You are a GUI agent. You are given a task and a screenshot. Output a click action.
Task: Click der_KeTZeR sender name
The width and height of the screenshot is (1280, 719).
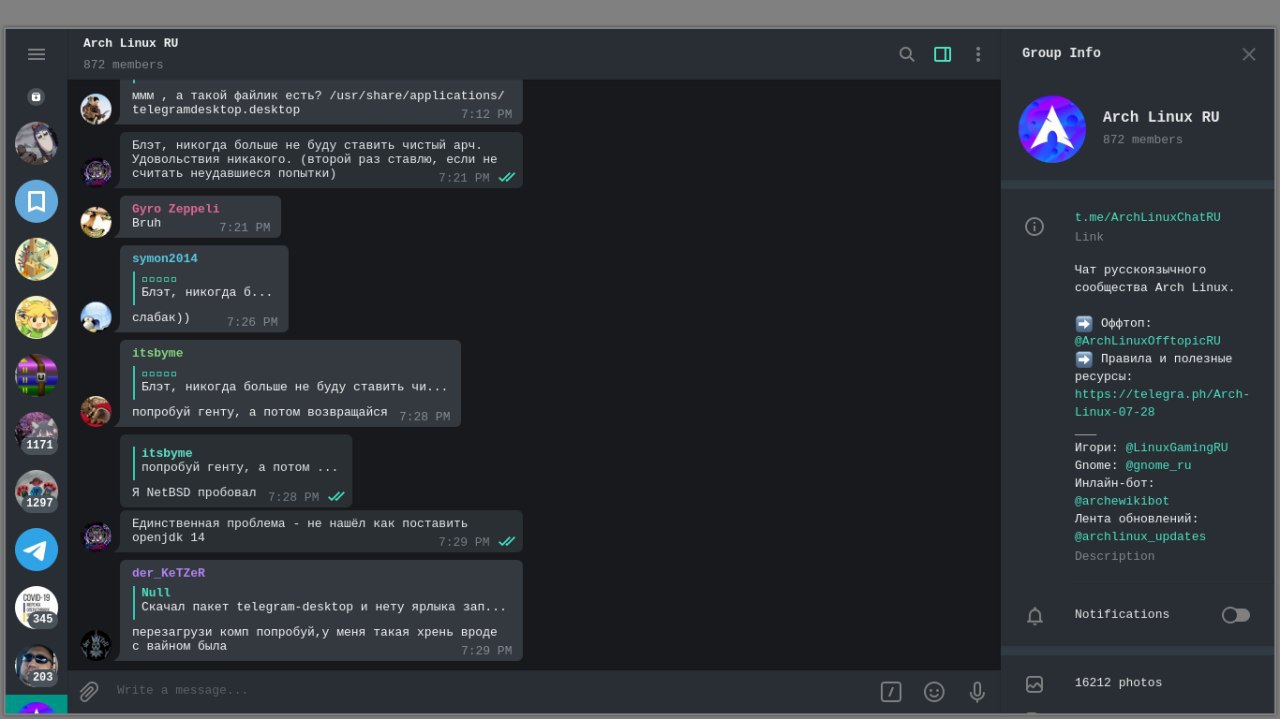pos(168,573)
